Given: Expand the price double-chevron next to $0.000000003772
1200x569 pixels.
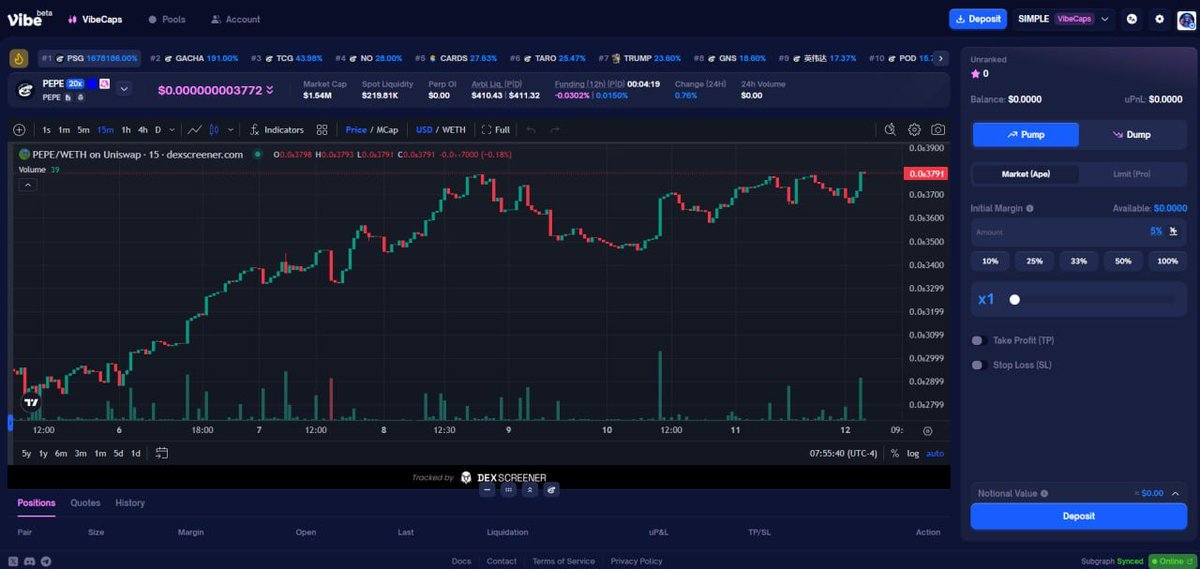Looking at the screenshot, I should [x=269, y=90].
